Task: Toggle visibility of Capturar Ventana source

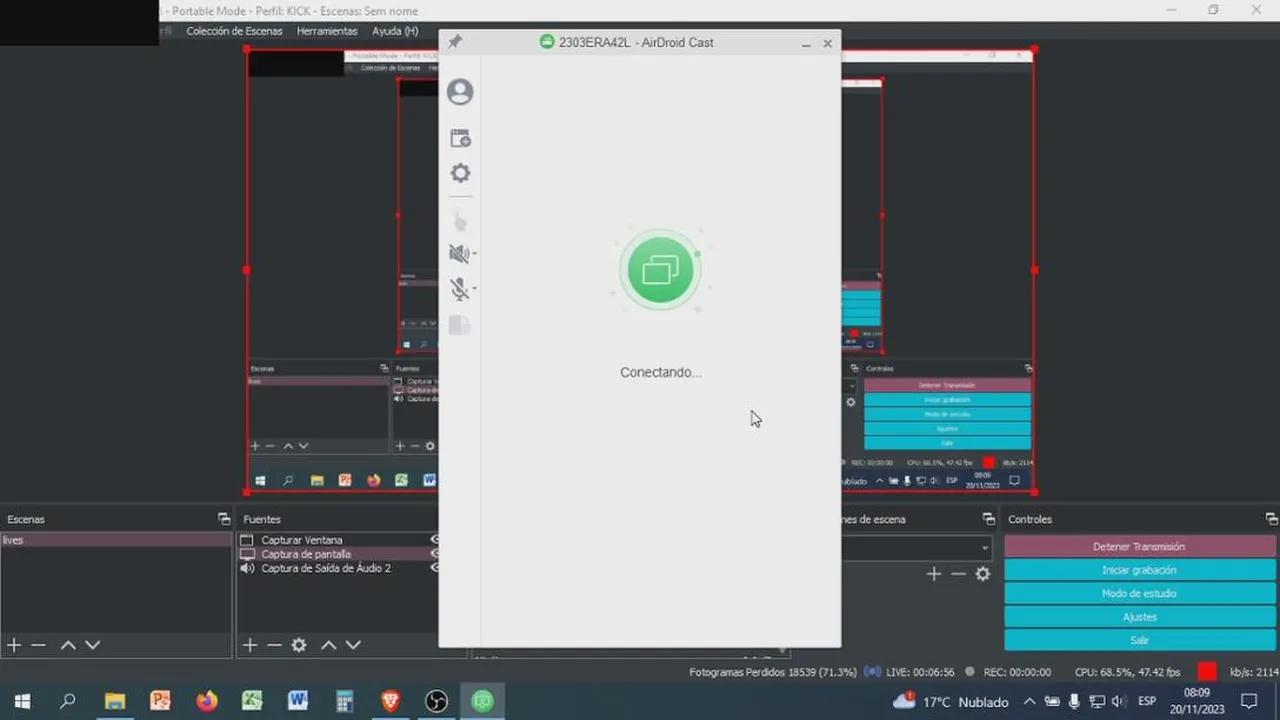Action: (x=434, y=540)
